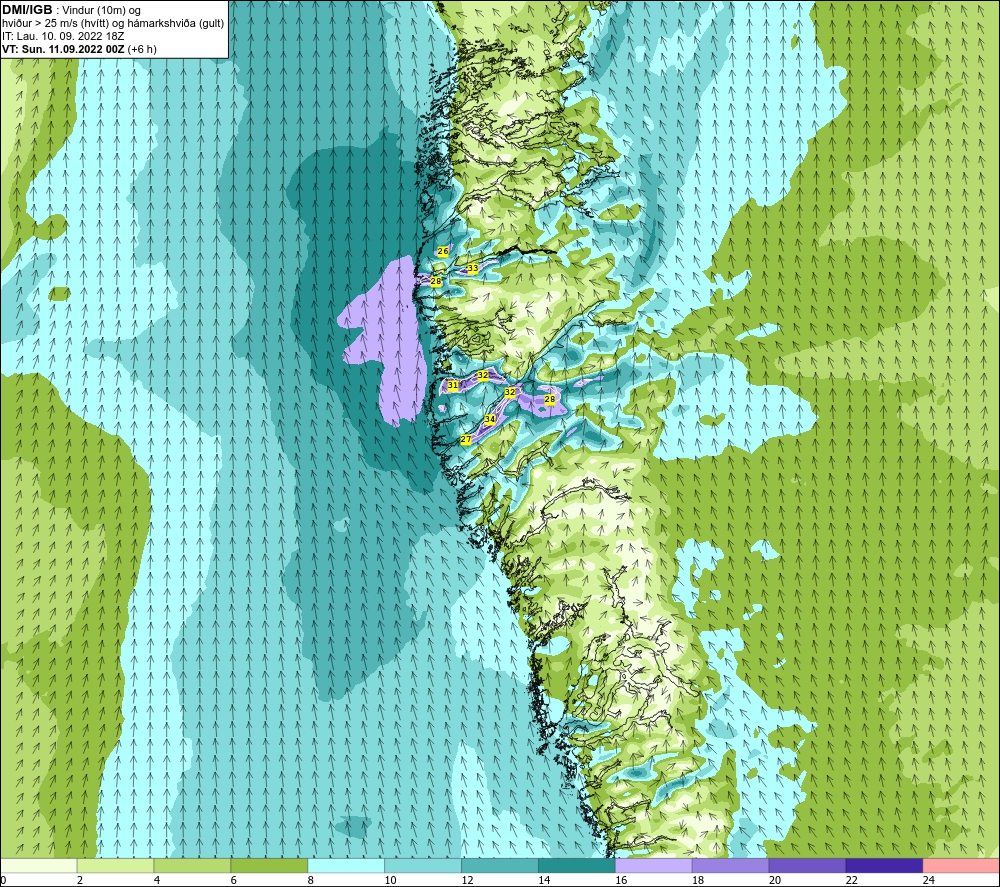Select the 18–20 m/s color swatch
The width and height of the screenshot is (1000, 887).
[x=730, y=865]
